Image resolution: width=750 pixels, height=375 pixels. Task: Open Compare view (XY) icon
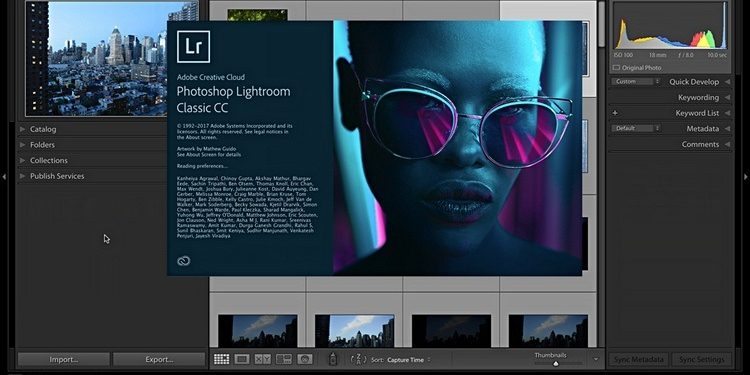[x=263, y=359]
